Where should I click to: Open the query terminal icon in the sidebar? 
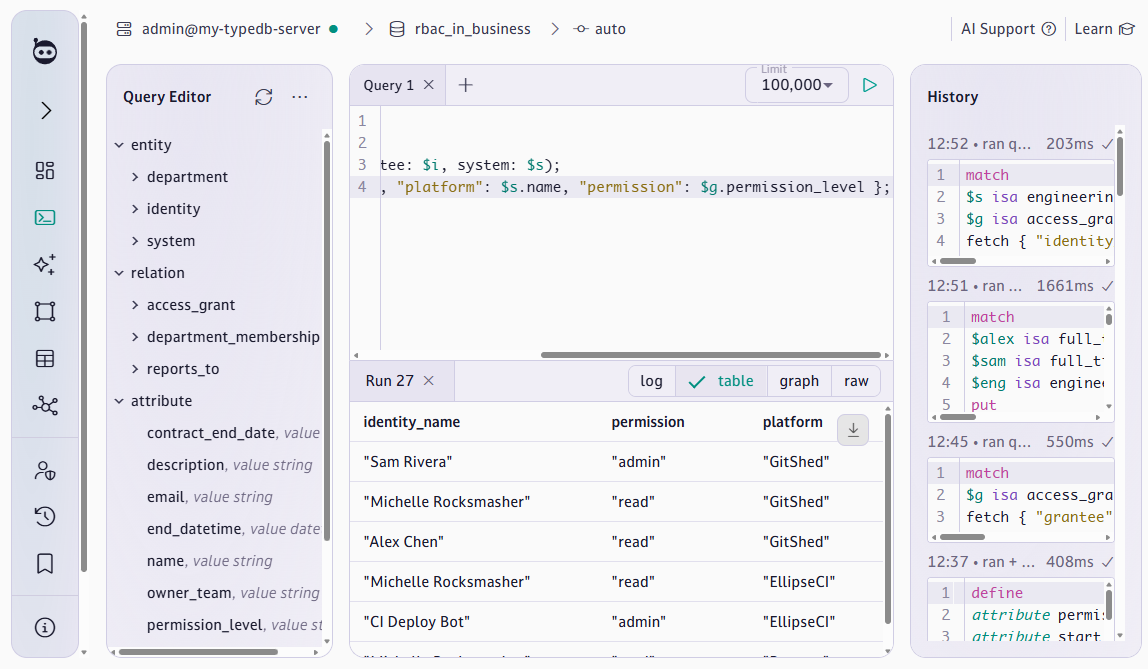(x=45, y=217)
